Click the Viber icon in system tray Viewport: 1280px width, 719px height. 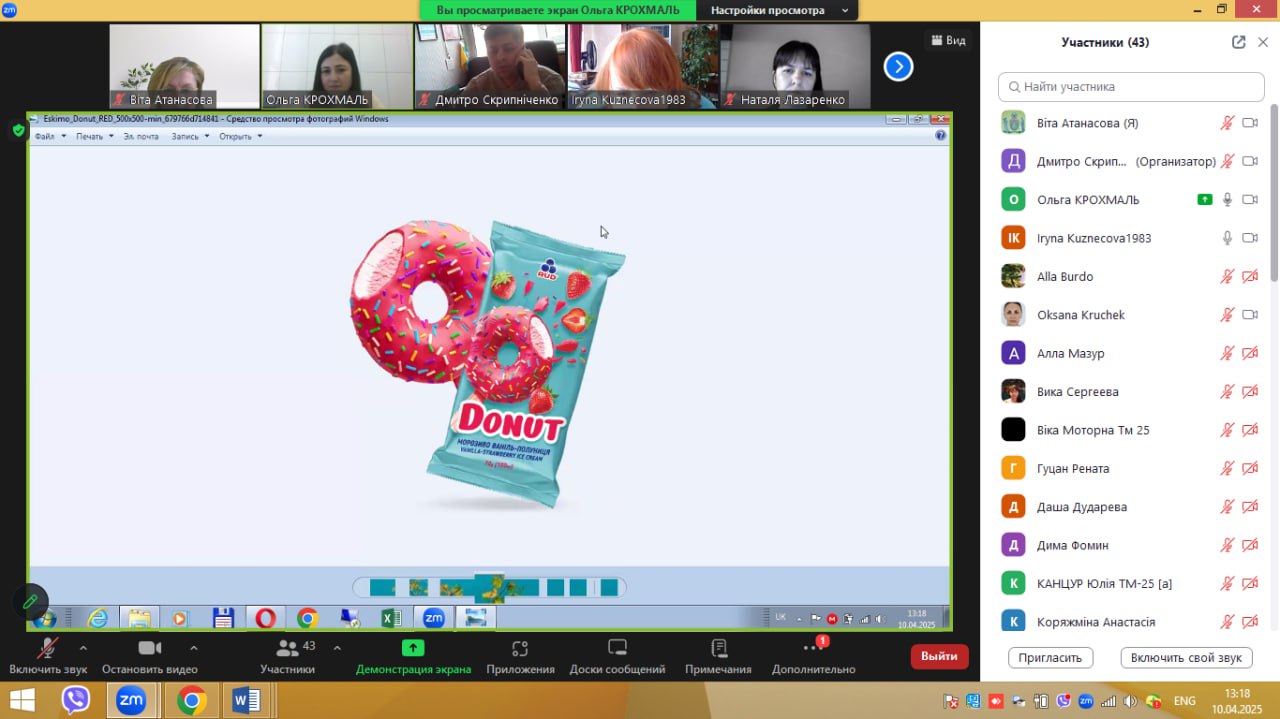click(x=1064, y=701)
